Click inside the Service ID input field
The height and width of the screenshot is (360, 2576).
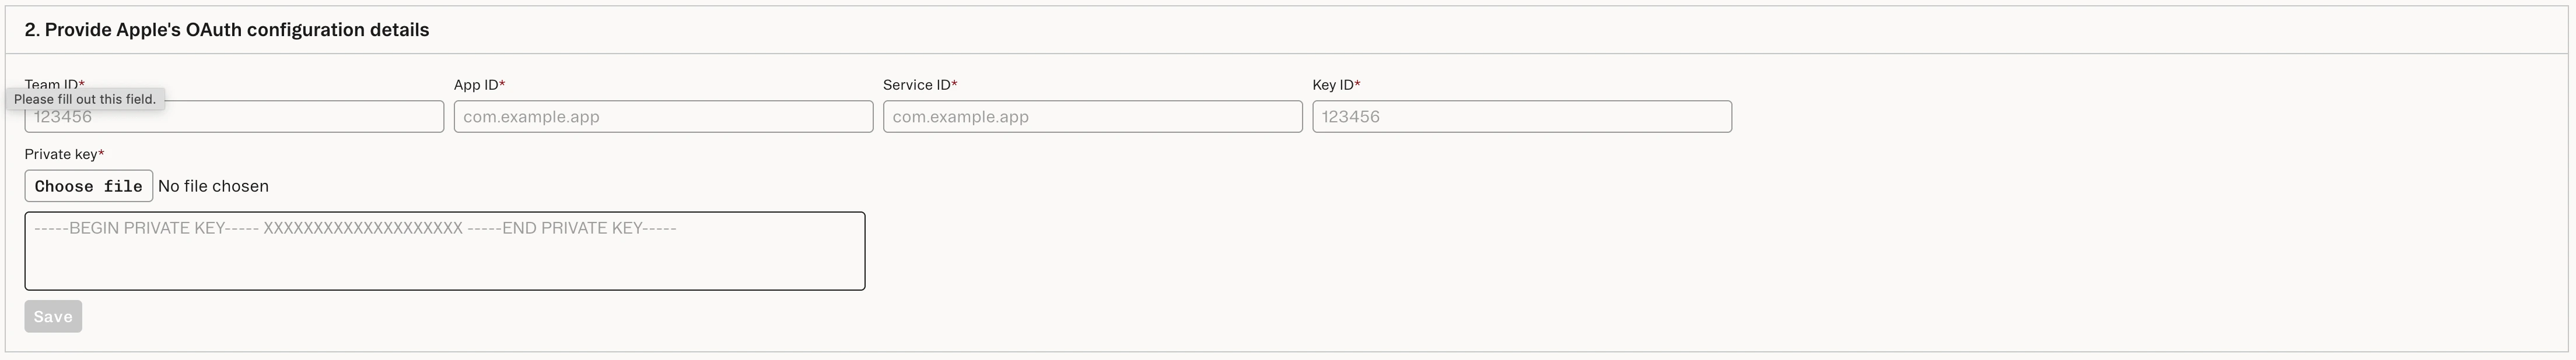[x=1092, y=116]
